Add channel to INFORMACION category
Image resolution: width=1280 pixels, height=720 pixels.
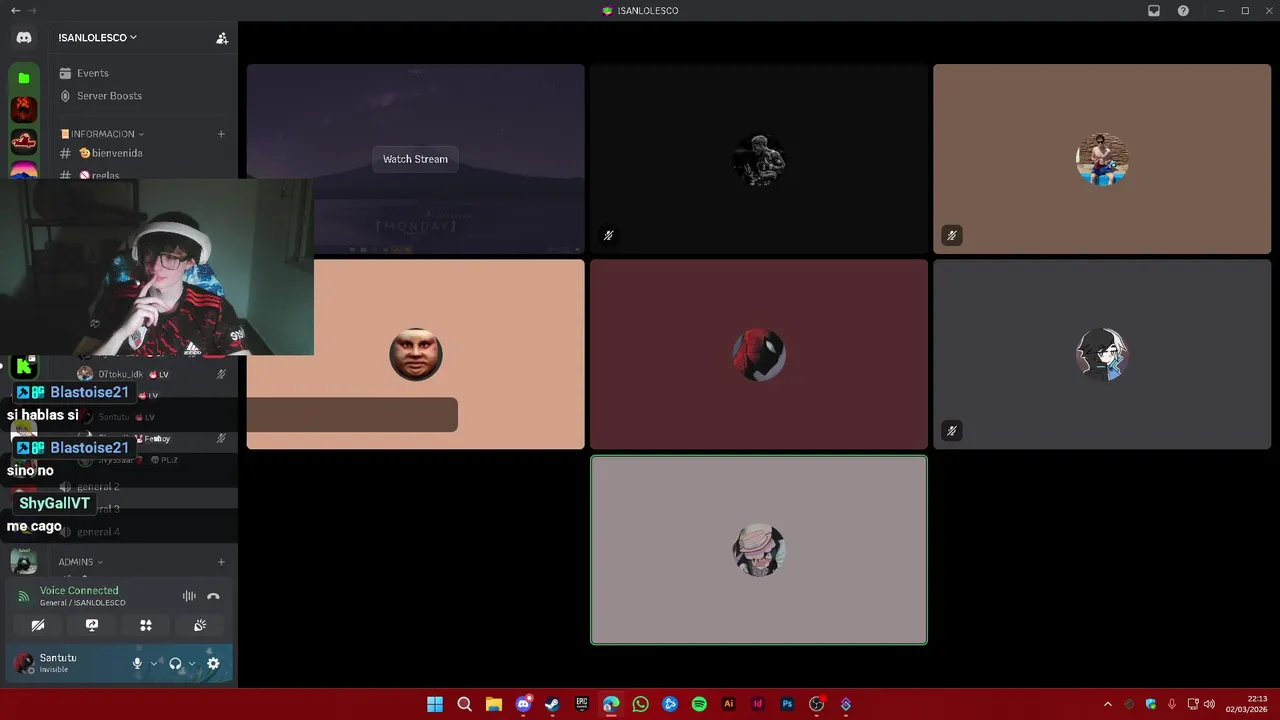click(x=221, y=134)
